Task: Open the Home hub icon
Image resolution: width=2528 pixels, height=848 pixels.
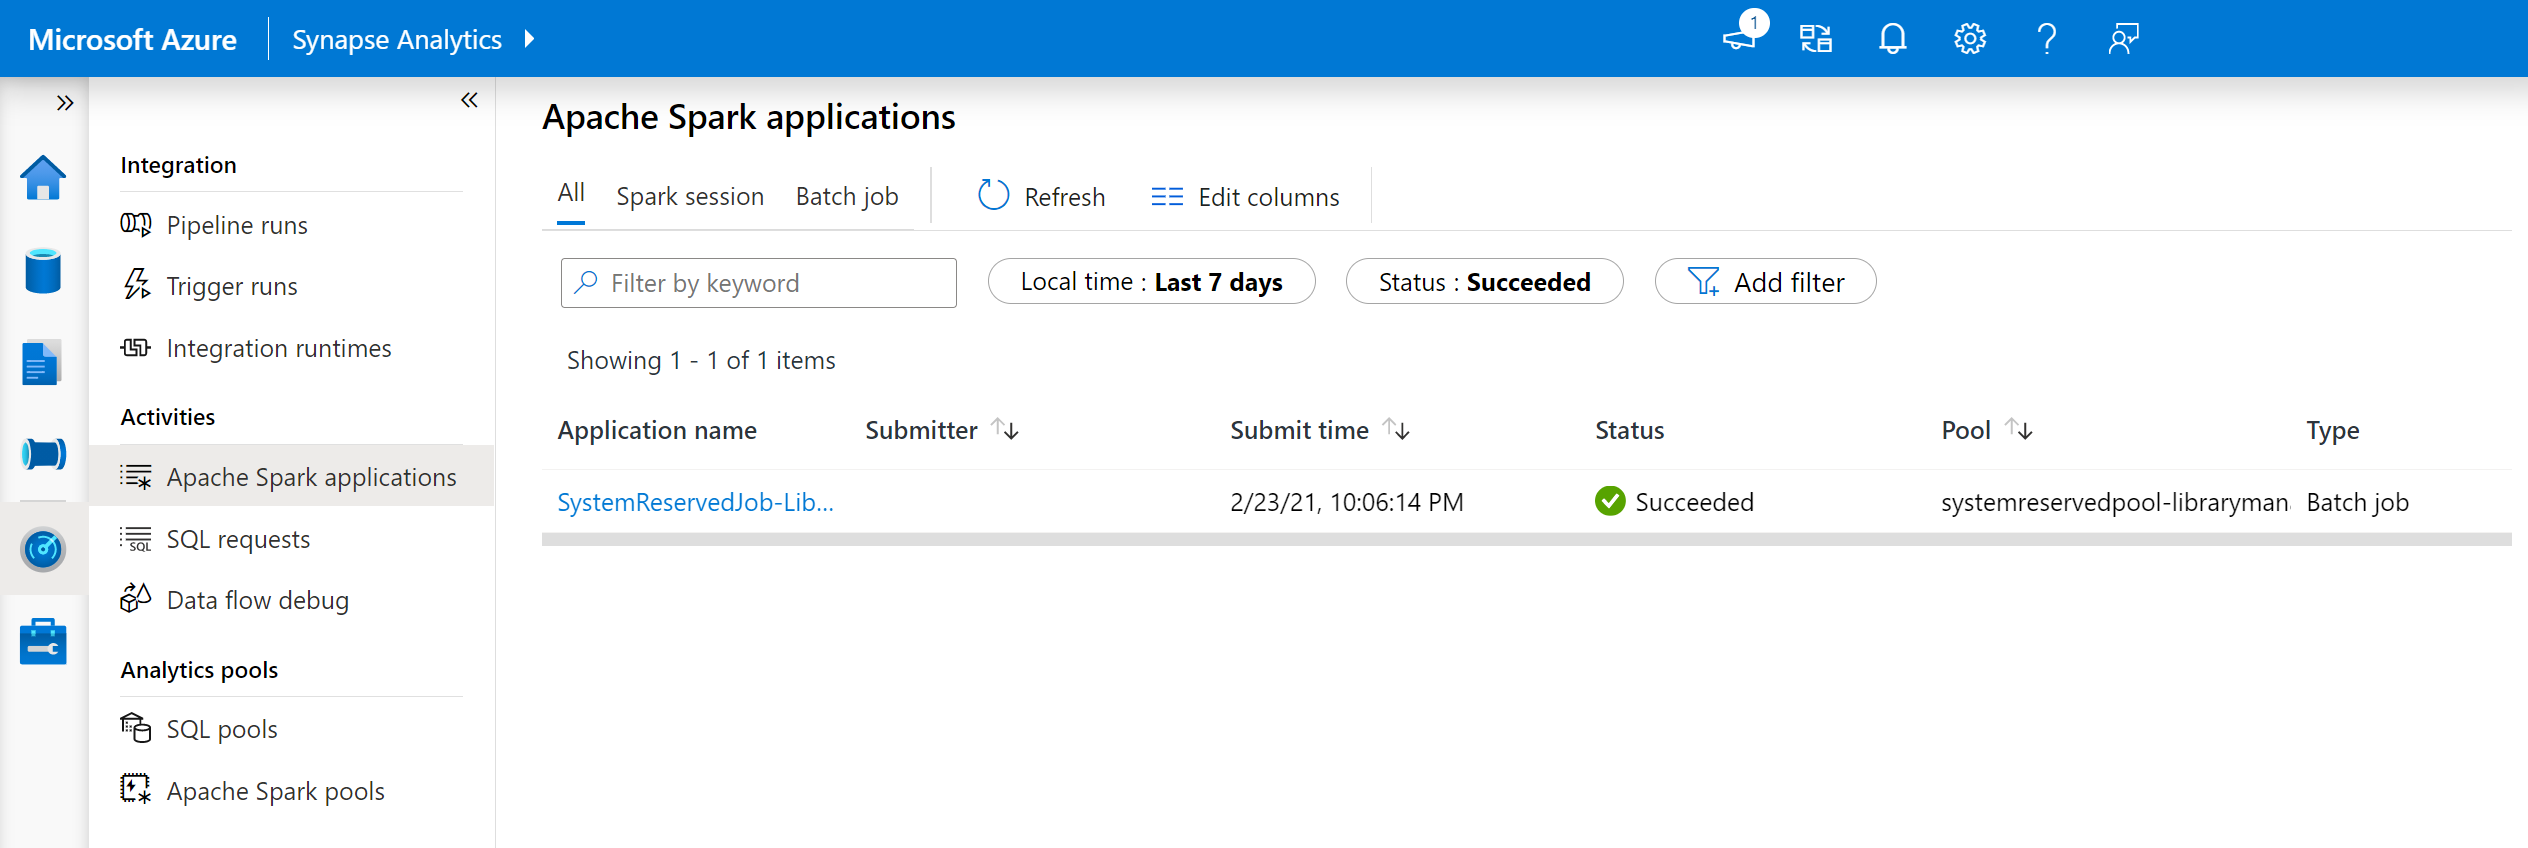Action: click(43, 178)
